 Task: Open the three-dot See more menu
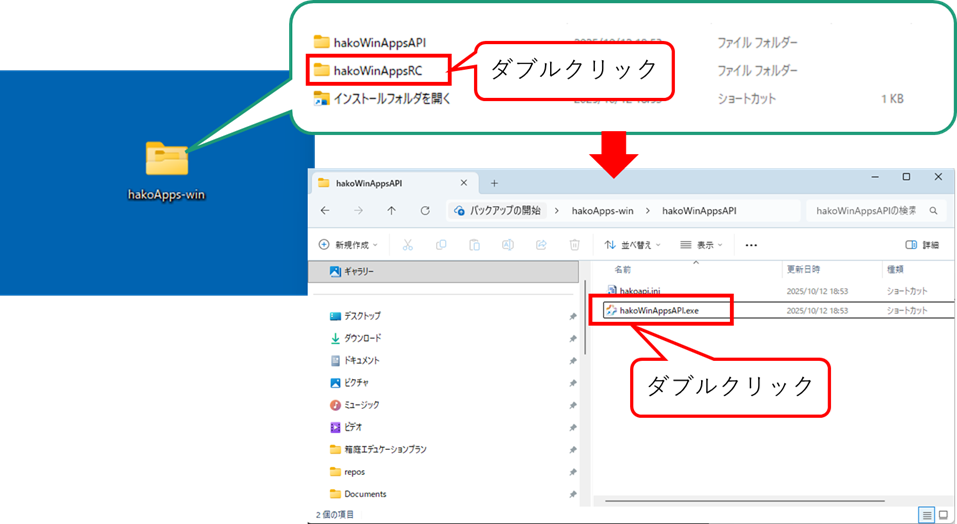pyautogui.click(x=751, y=245)
